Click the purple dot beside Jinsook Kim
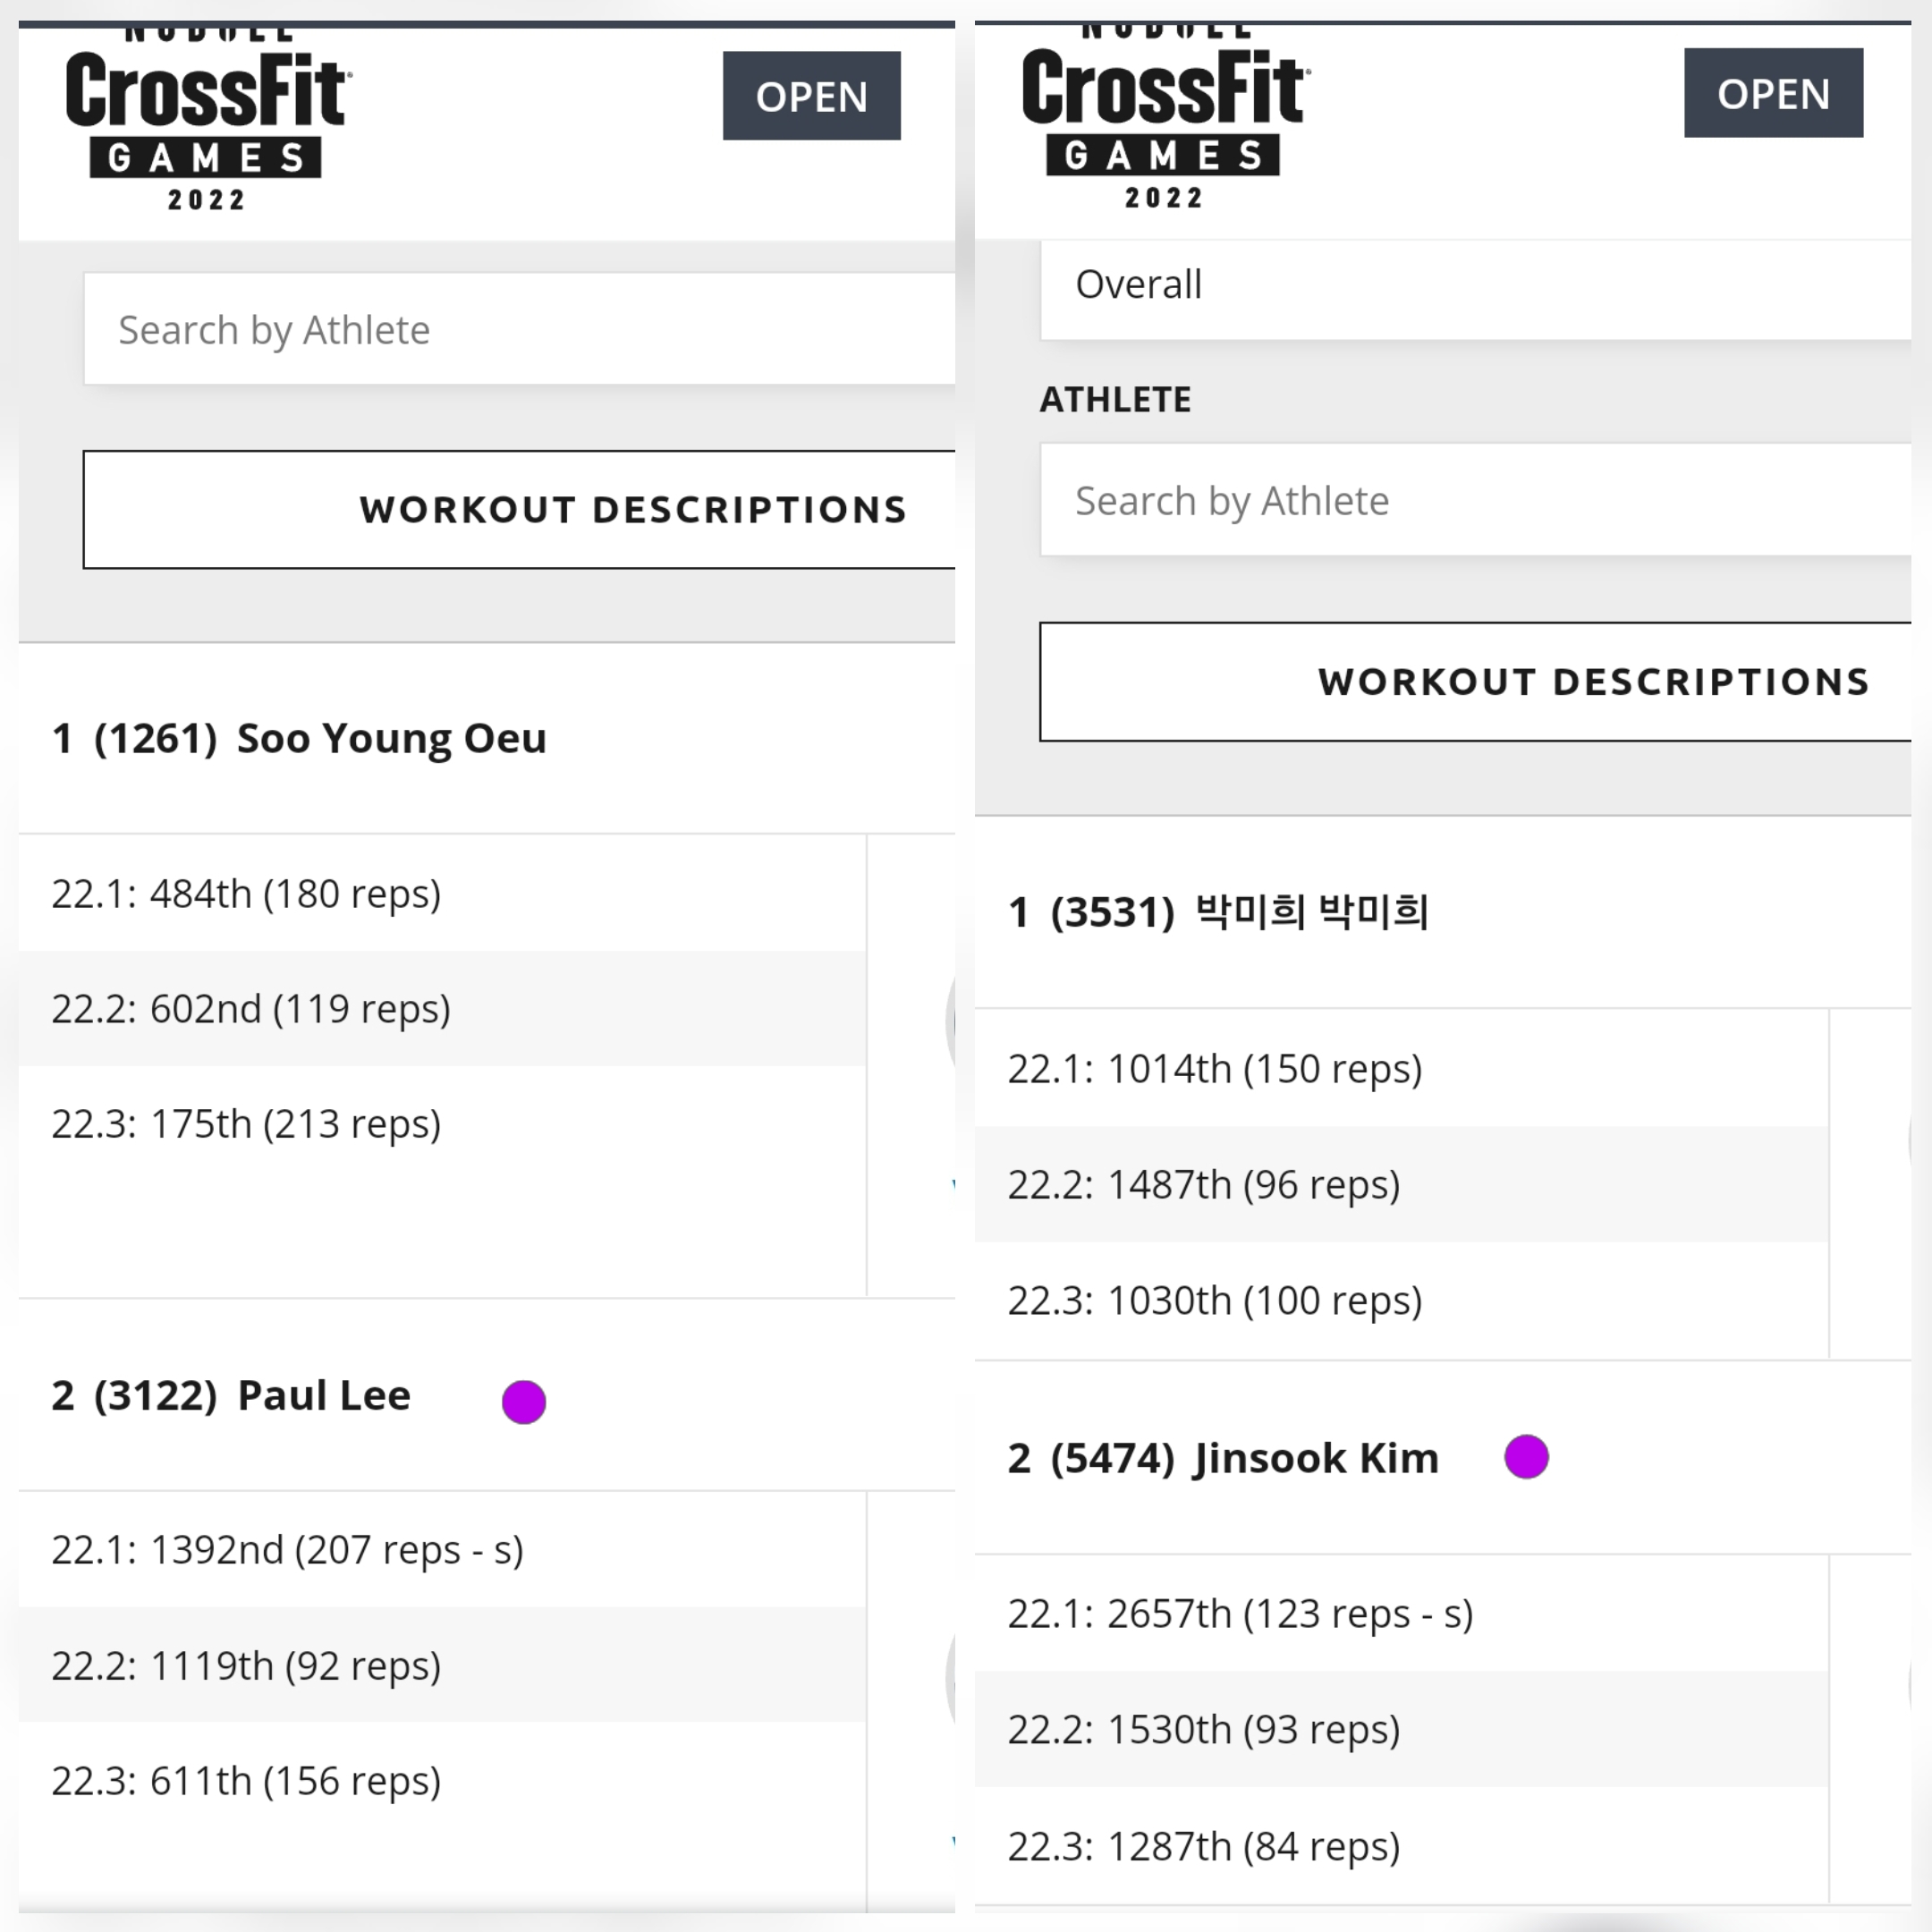Viewport: 1932px width, 1932px height. click(x=1526, y=1456)
